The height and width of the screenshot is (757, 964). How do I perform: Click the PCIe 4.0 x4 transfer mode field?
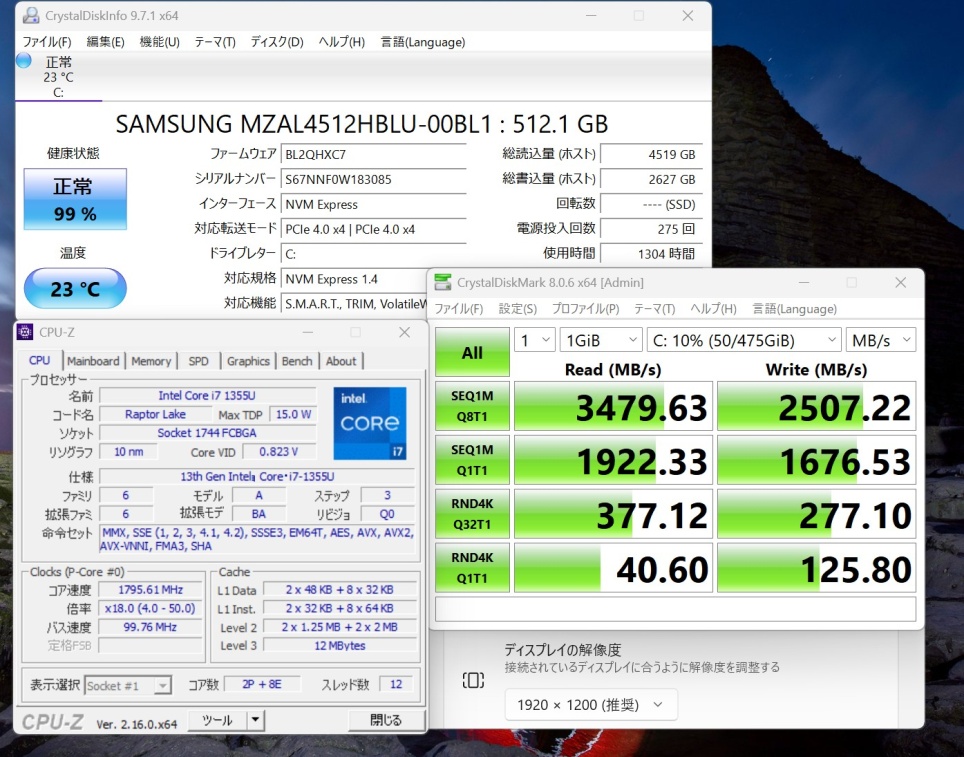[373, 229]
